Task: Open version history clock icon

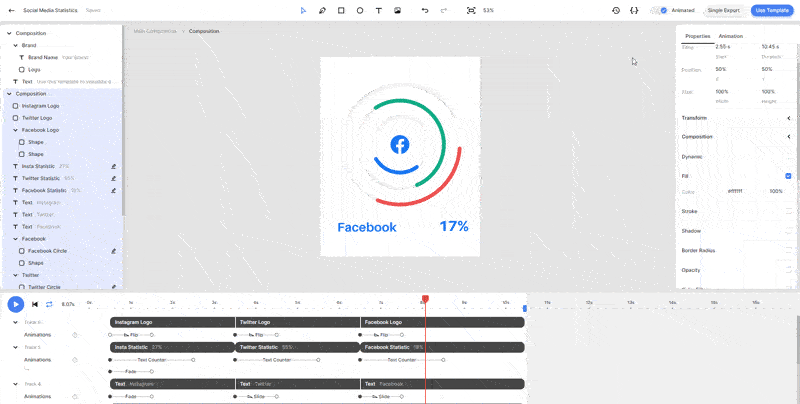Action: pos(616,10)
